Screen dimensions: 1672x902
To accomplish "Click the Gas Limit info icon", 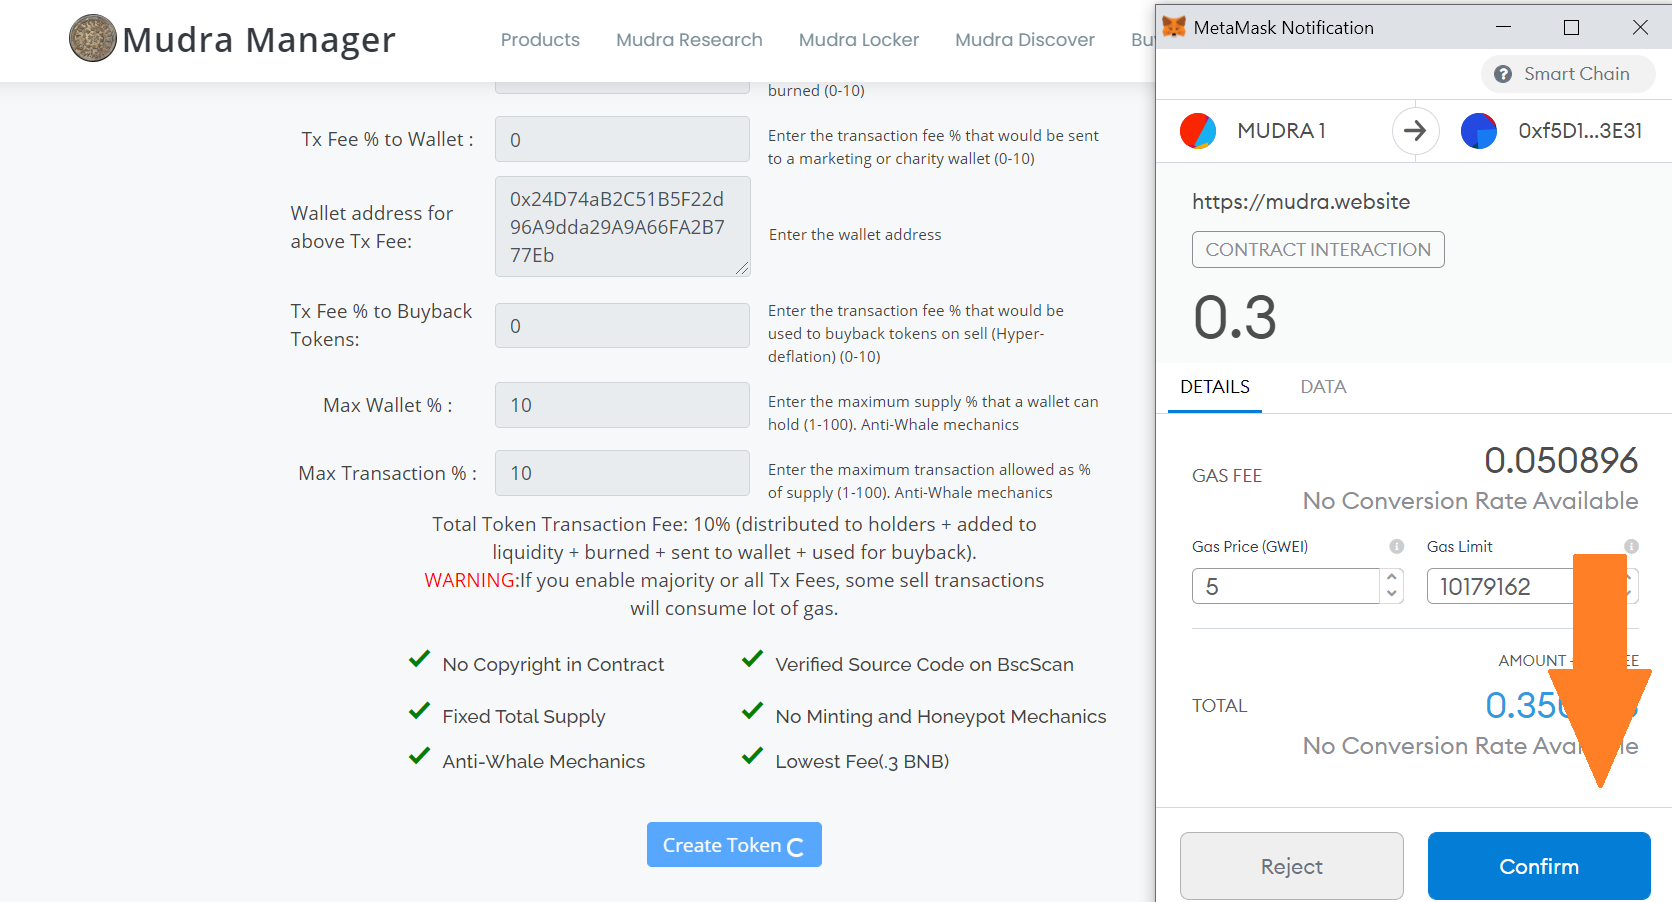I will pyautogui.click(x=1631, y=546).
